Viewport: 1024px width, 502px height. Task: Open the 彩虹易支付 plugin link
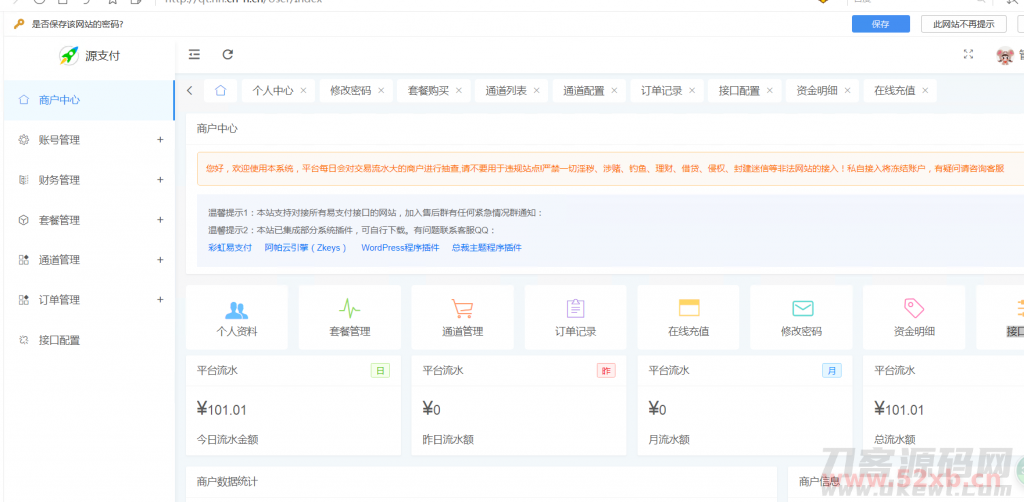[230, 247]
